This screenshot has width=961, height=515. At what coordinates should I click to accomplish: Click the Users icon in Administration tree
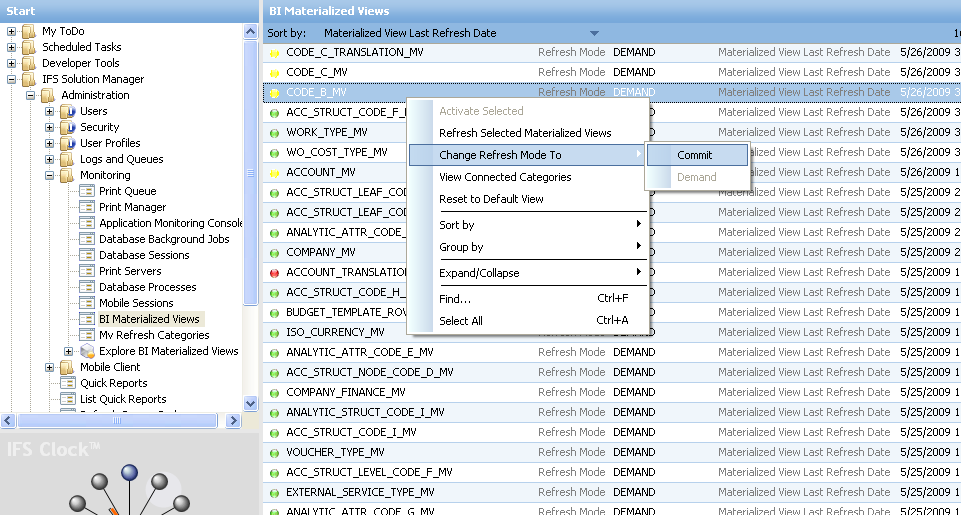(67, 112)
